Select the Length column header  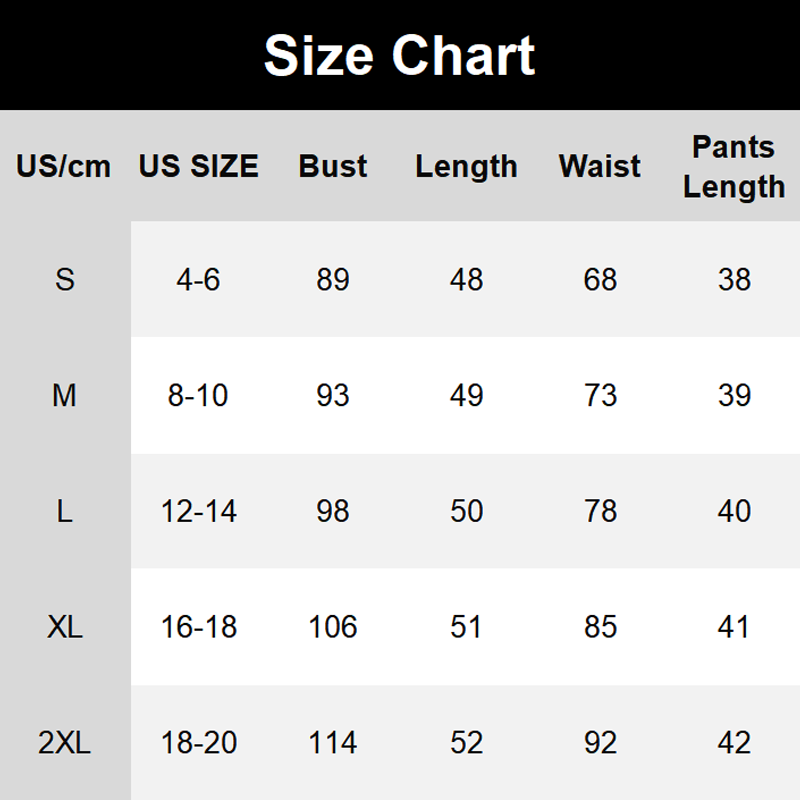466,166
